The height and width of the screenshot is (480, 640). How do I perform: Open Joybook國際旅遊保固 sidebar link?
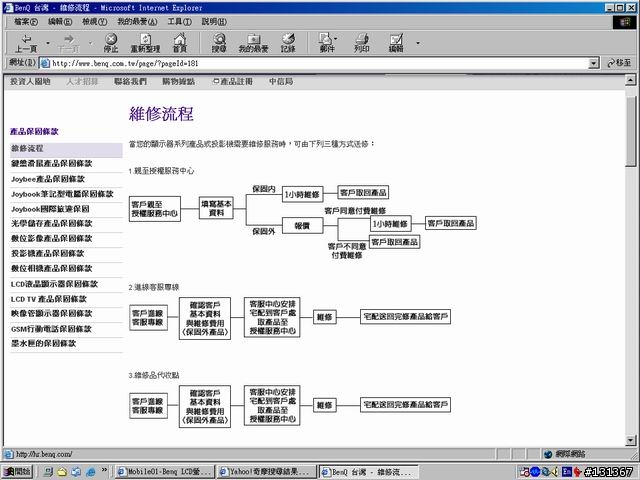50,209
